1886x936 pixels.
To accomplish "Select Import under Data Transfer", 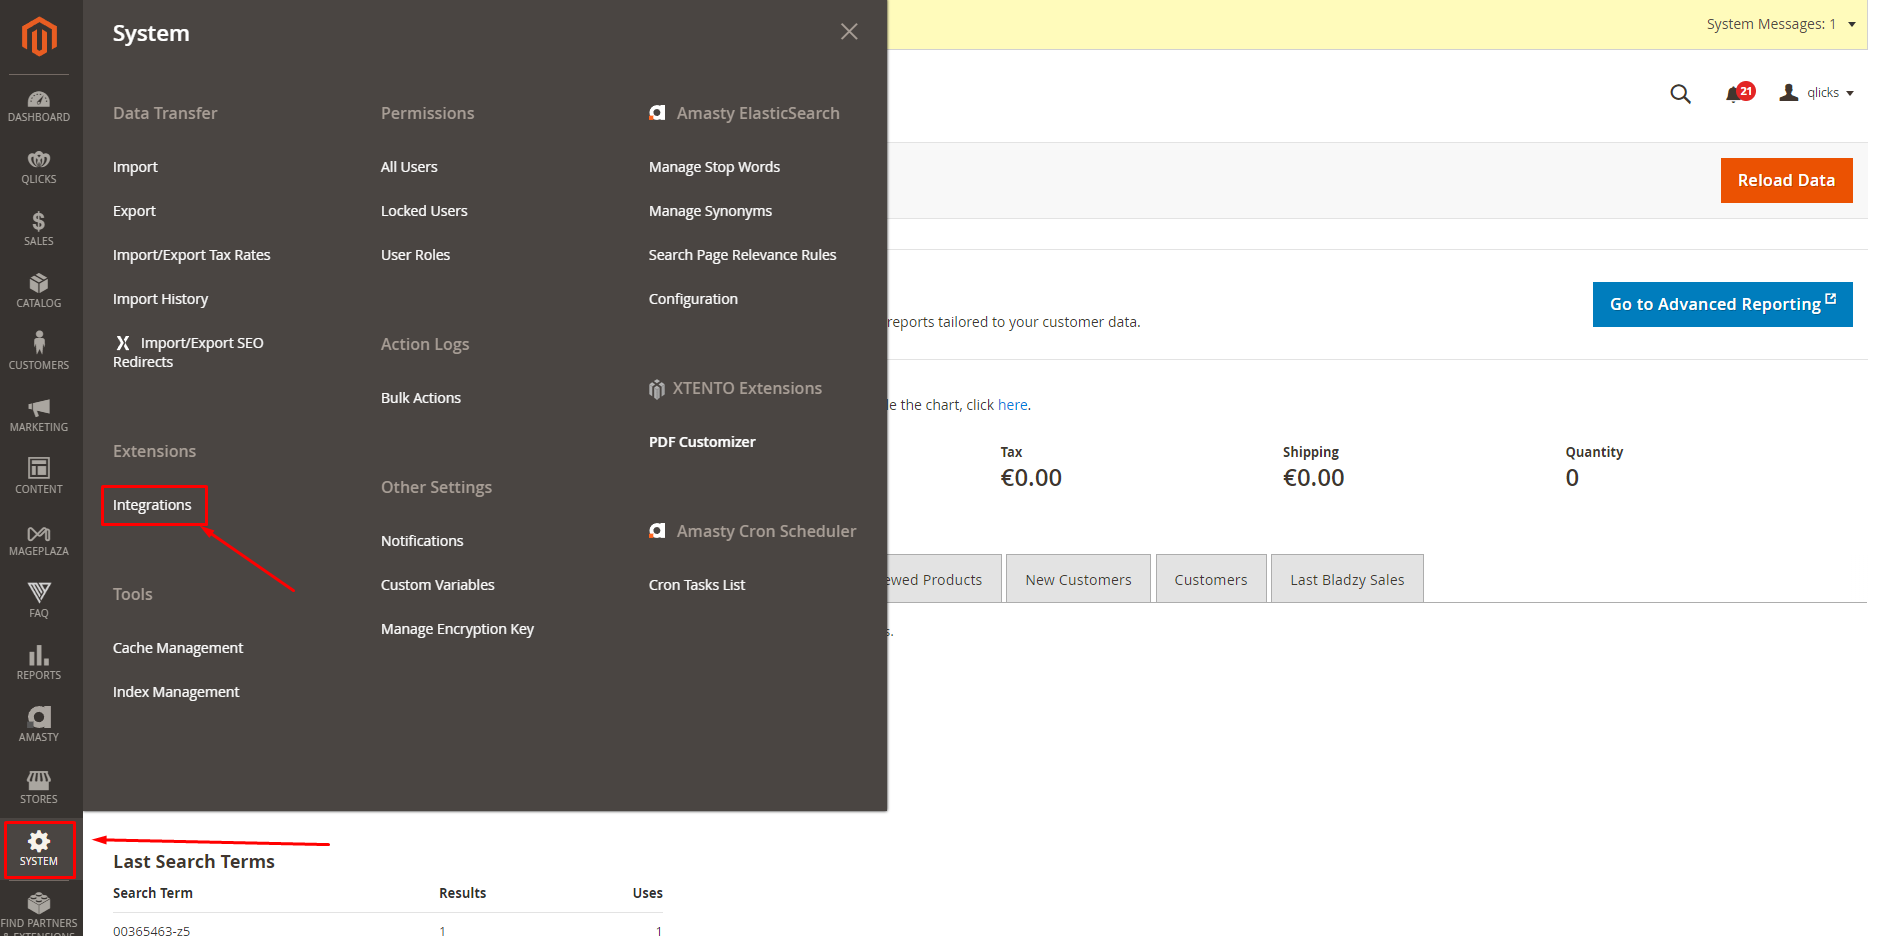I will 135,167.
